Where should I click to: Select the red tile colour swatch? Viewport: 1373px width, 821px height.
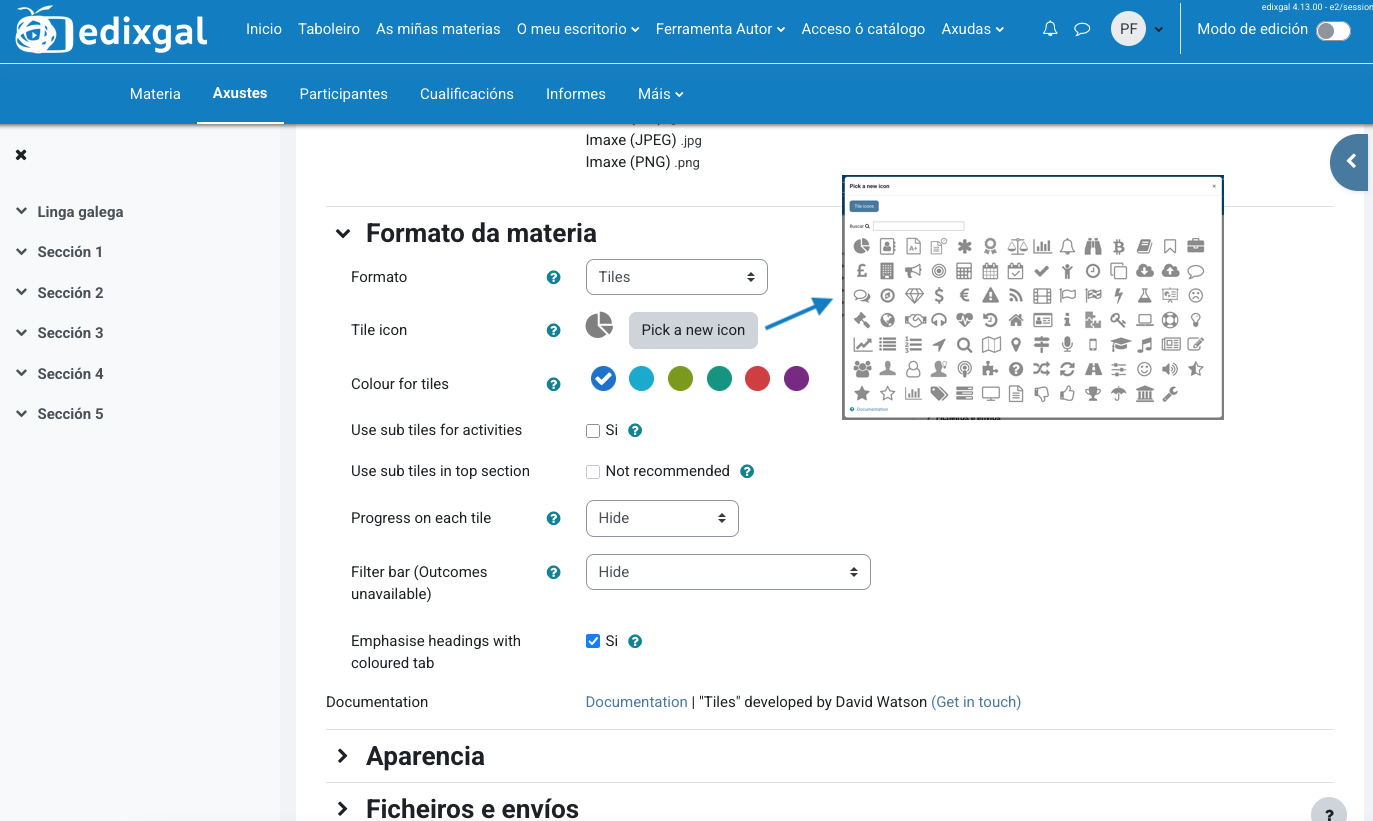[757, 379]
